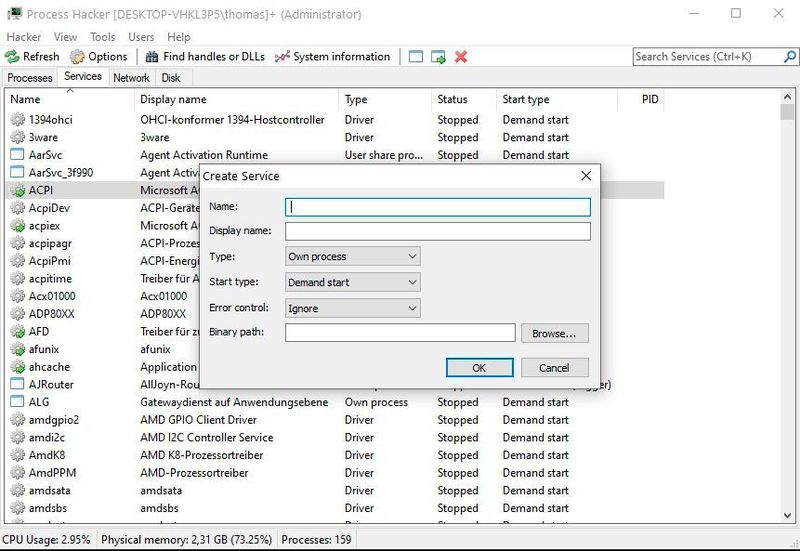
Task: Sort by the Type column header
Action: (385, 99)
